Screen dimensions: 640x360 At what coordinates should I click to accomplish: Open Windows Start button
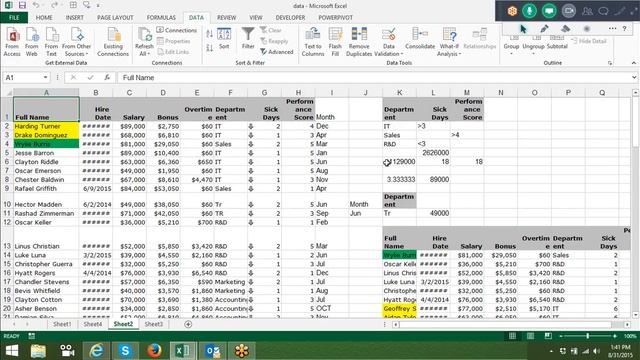[x=12, y=351]
